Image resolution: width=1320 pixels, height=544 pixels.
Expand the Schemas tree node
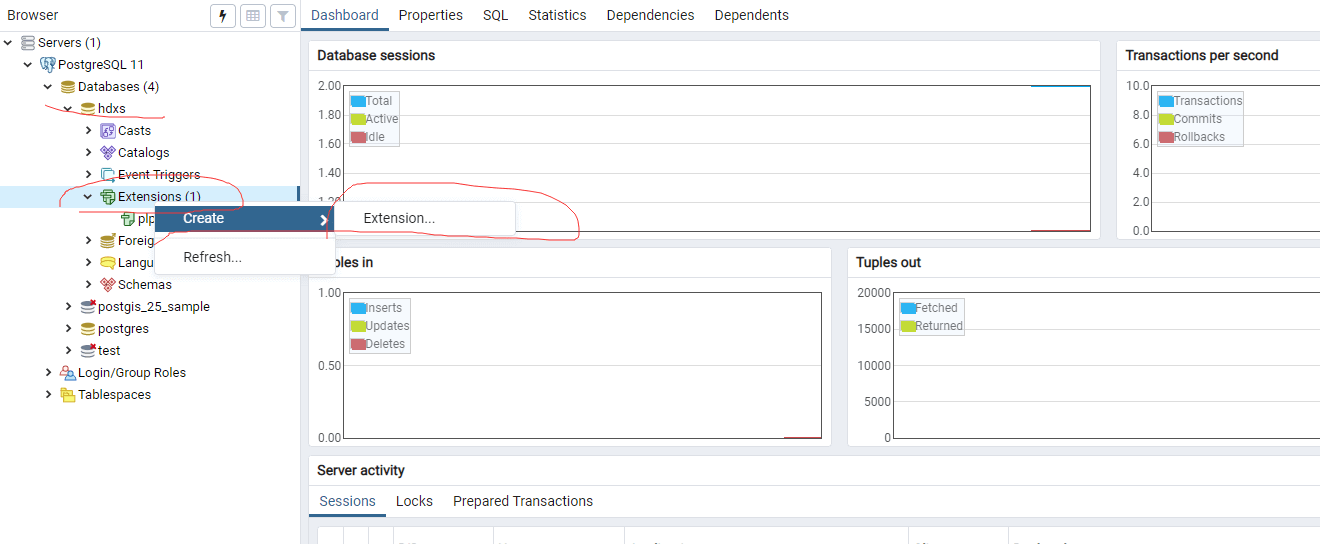89,285
